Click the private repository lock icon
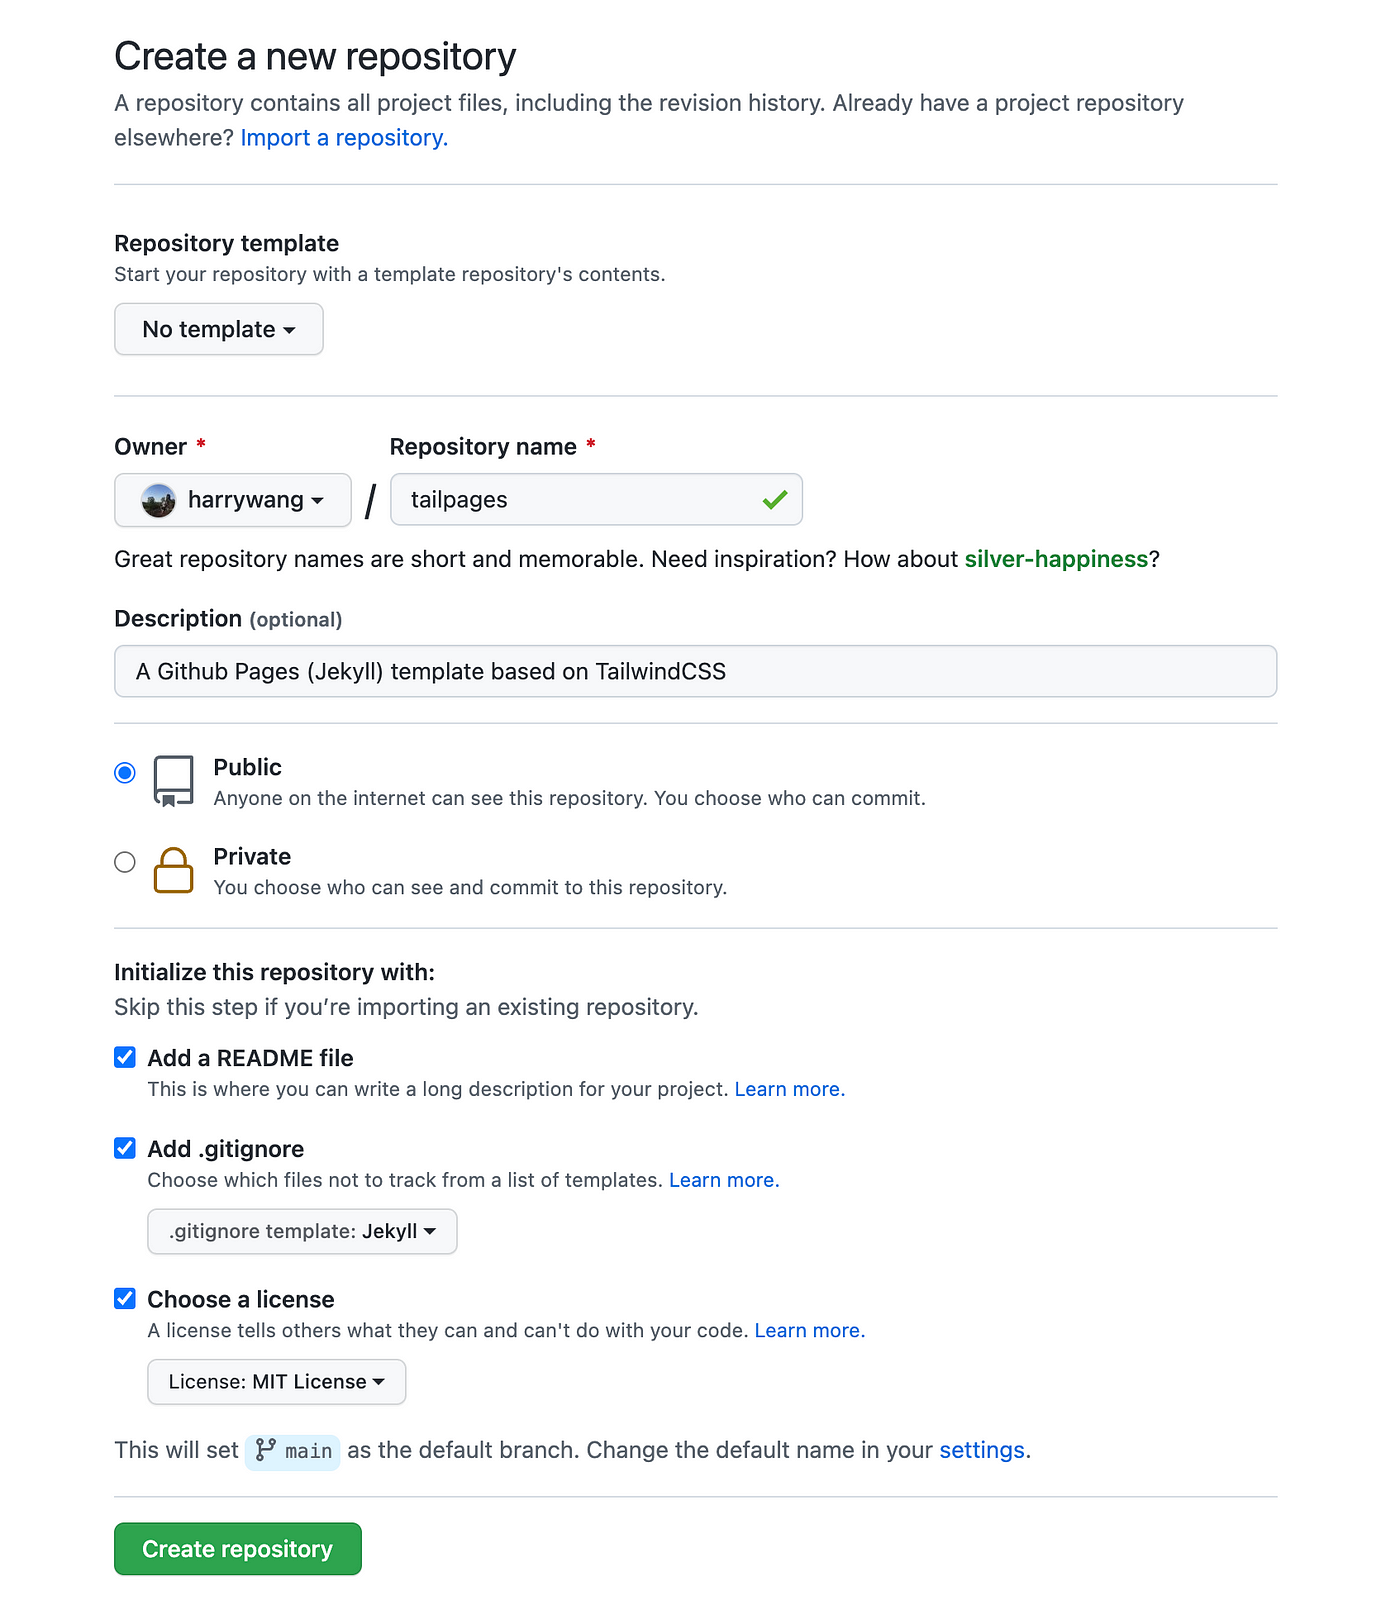 [x=173, y=870]
